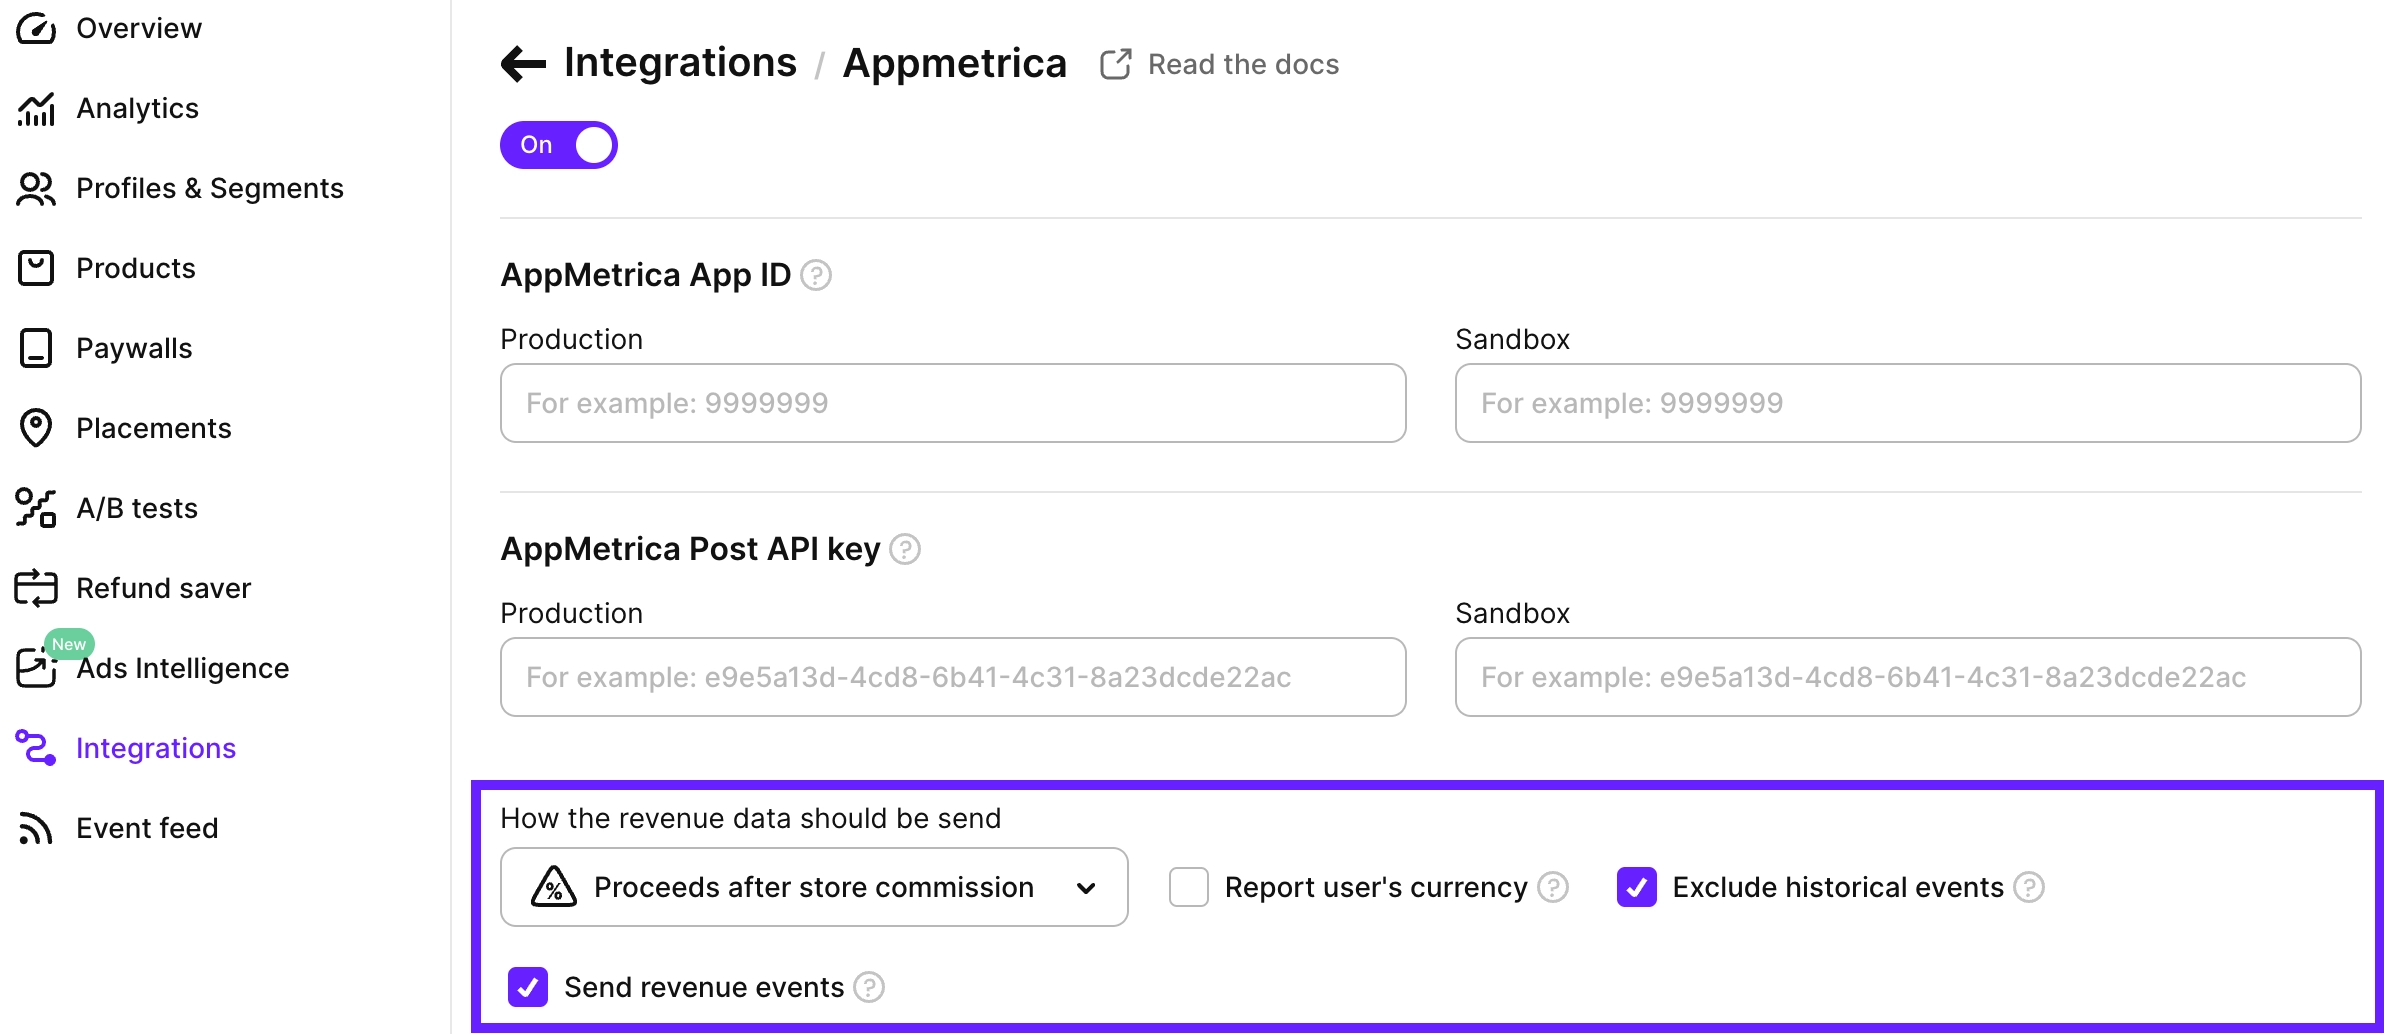
Task: Open Products via the bag icon
Action: coord(36,268)
